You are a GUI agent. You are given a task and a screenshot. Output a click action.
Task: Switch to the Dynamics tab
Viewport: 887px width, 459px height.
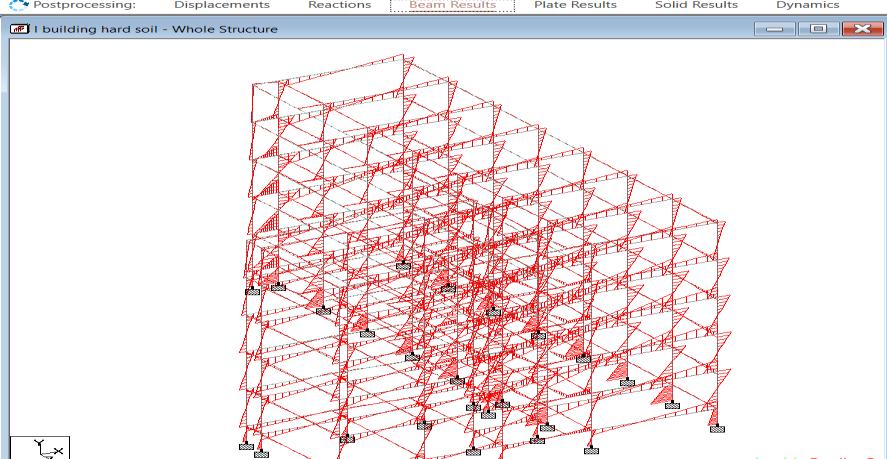click(x=807, y=5)
